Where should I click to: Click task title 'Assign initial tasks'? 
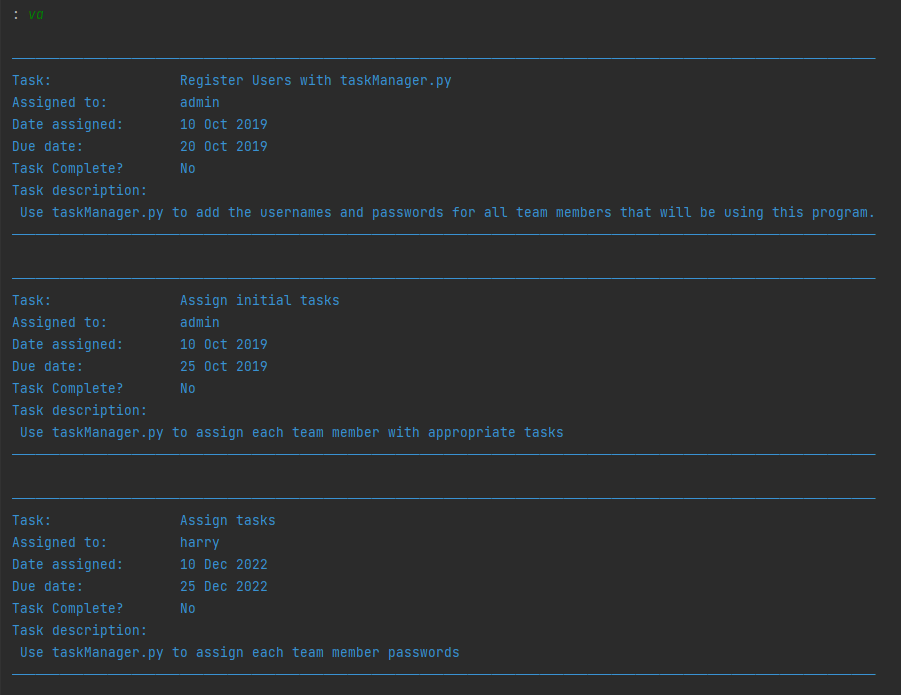(259, 300)
